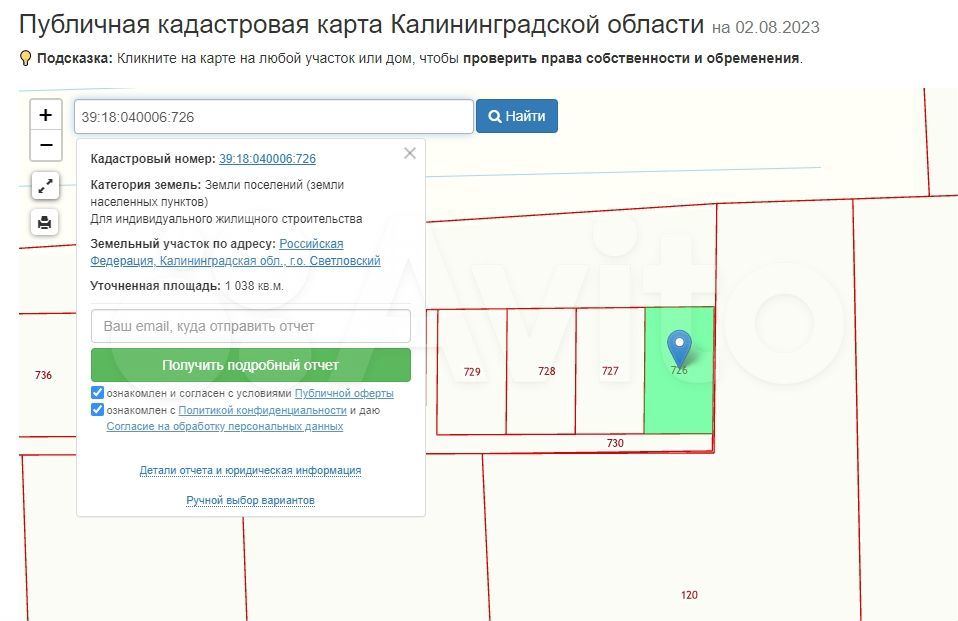Click Ручной выбор вариантов link
Image resolution: width=958 pixels, height=621 pixels.
250,500
